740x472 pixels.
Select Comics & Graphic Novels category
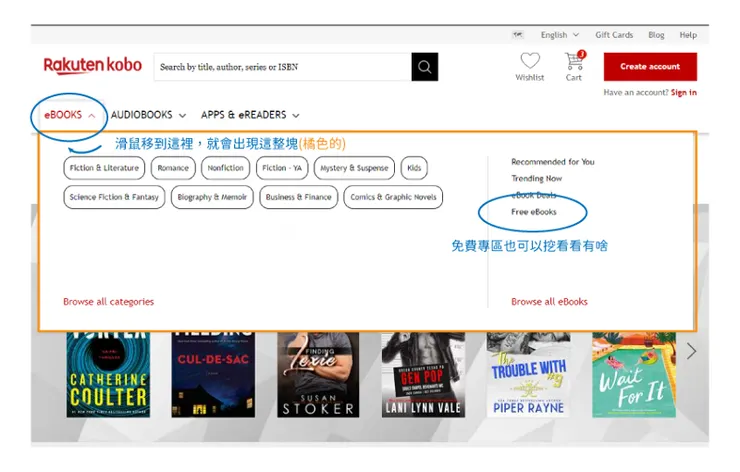pos(393,197)
